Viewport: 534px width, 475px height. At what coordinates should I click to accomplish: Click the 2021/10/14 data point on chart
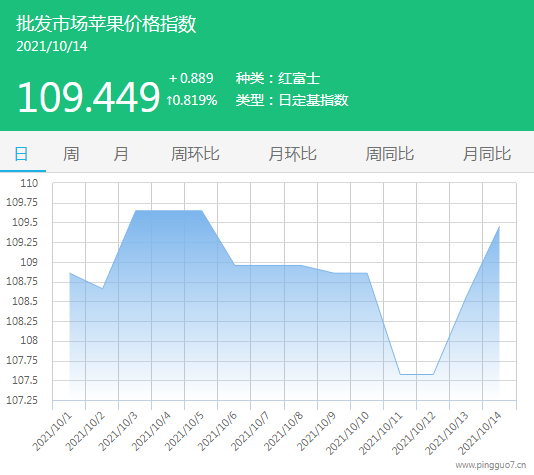(499, 226)
